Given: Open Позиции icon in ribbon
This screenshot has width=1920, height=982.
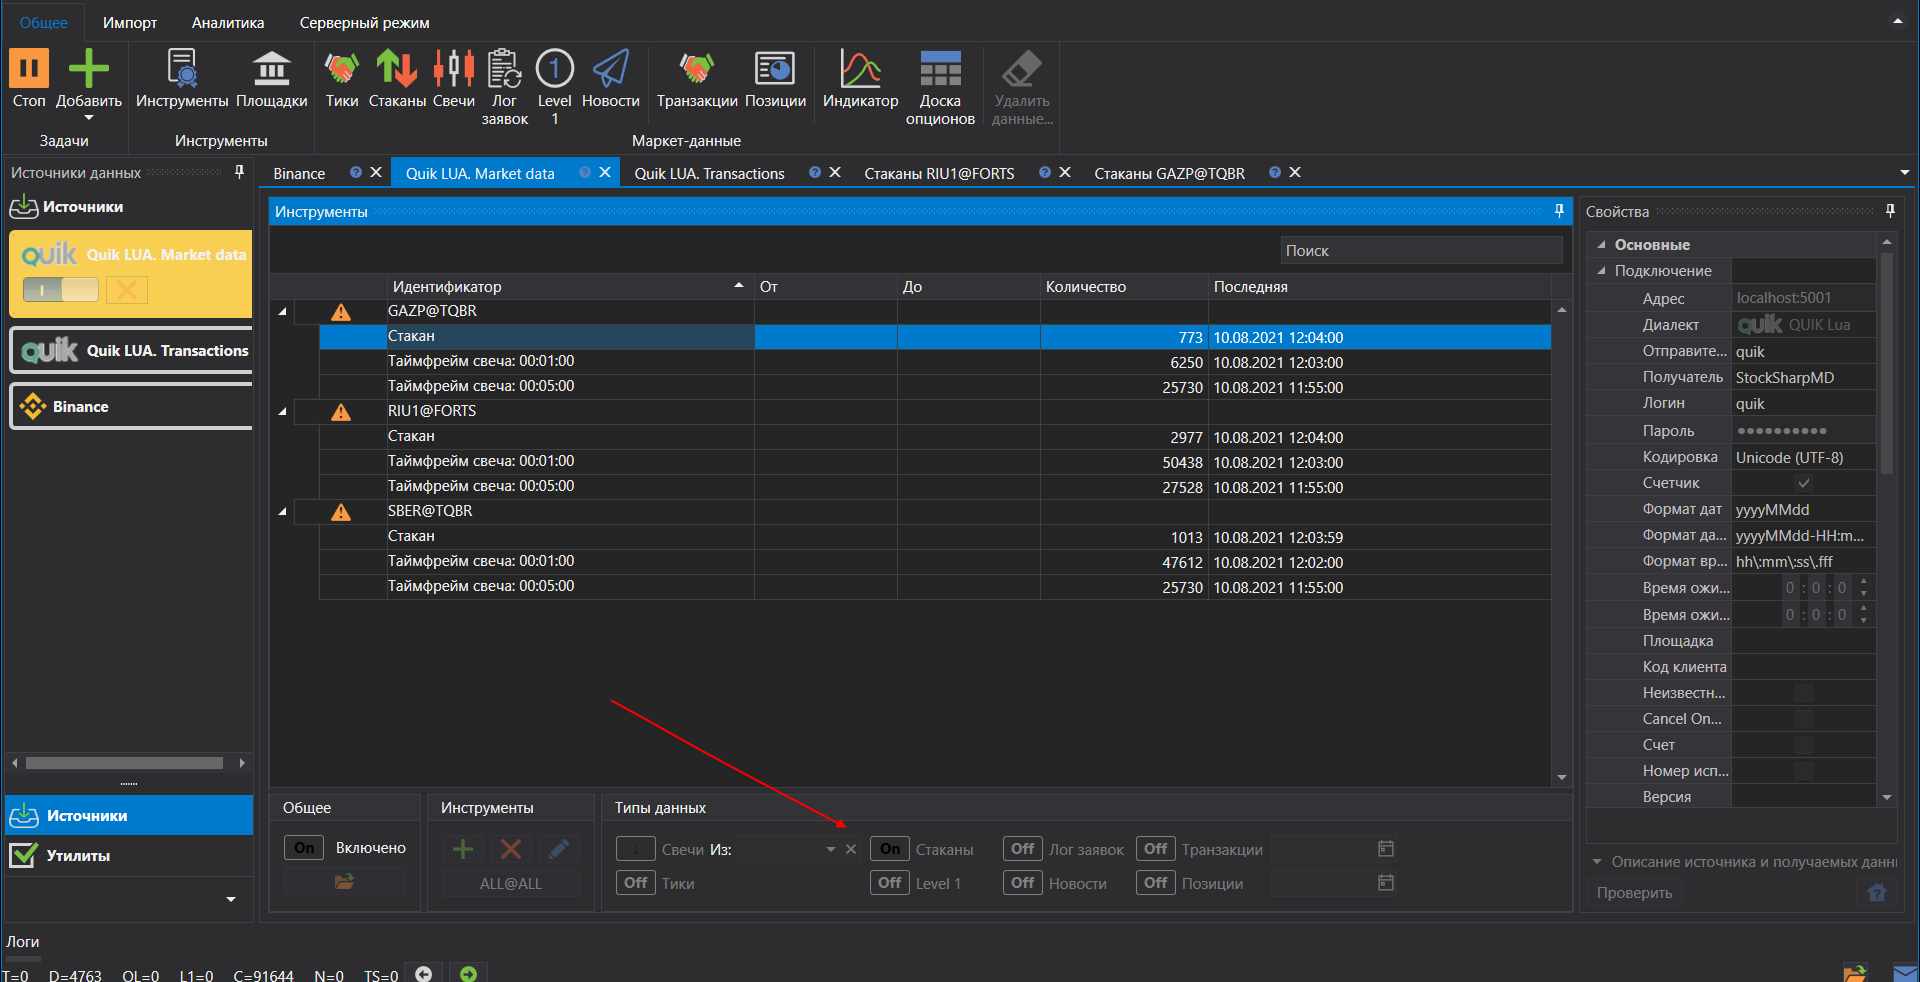Looking at the screenshot, I should [x=775, y=69].
